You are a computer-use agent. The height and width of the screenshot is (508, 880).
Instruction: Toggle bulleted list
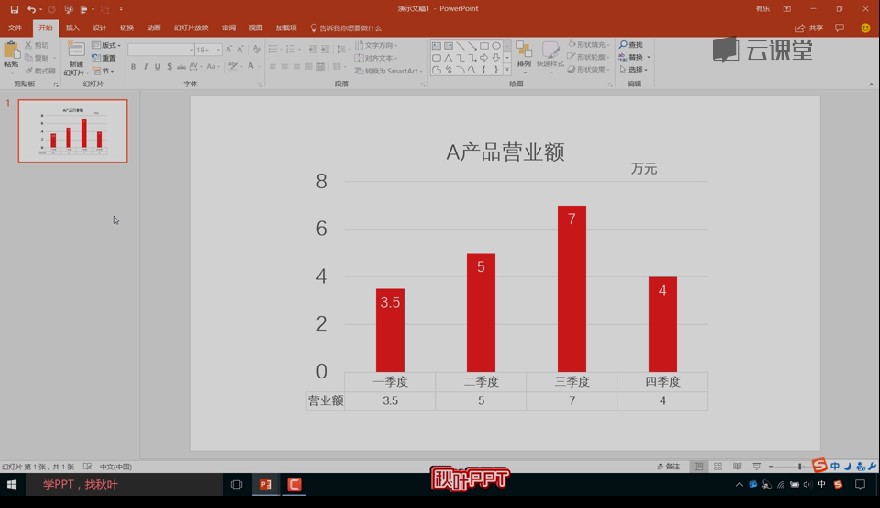coord(275,49)
